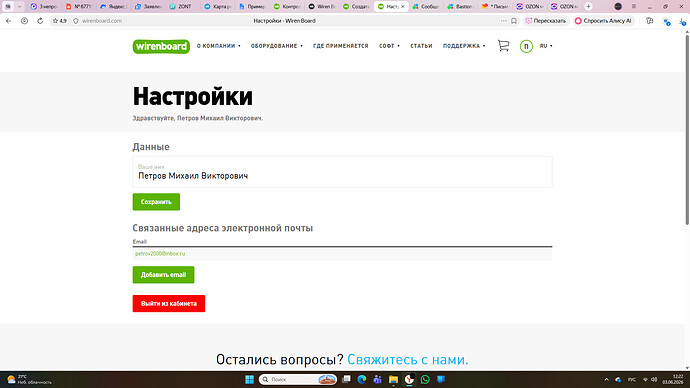Focus the Ваше имя input field
Viewport: 690px width, 388px height.
pos(342,172)
